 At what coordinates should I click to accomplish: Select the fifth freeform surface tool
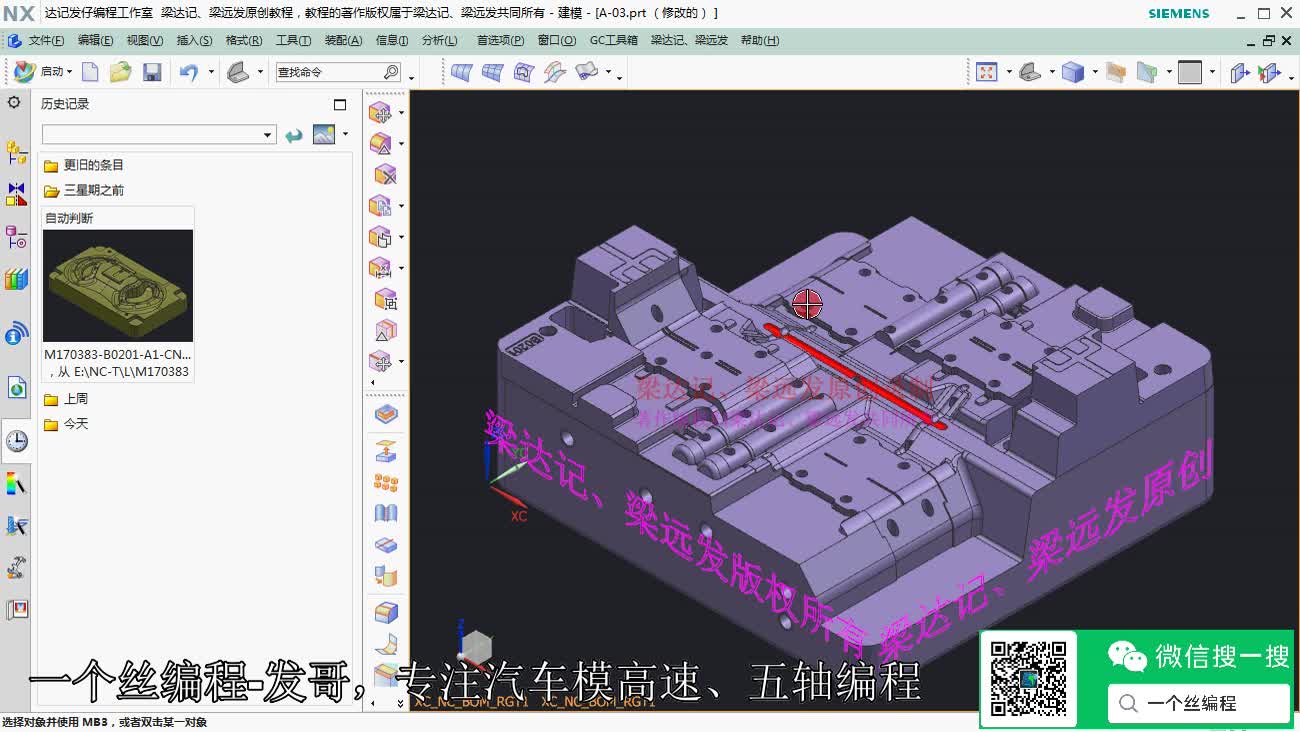587,72
